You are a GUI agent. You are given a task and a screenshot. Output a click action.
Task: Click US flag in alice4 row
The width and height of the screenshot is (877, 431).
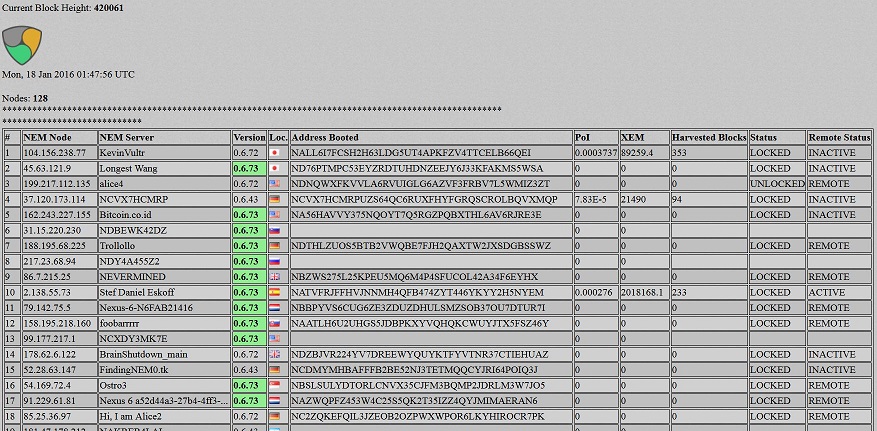(x=274, y=184)
